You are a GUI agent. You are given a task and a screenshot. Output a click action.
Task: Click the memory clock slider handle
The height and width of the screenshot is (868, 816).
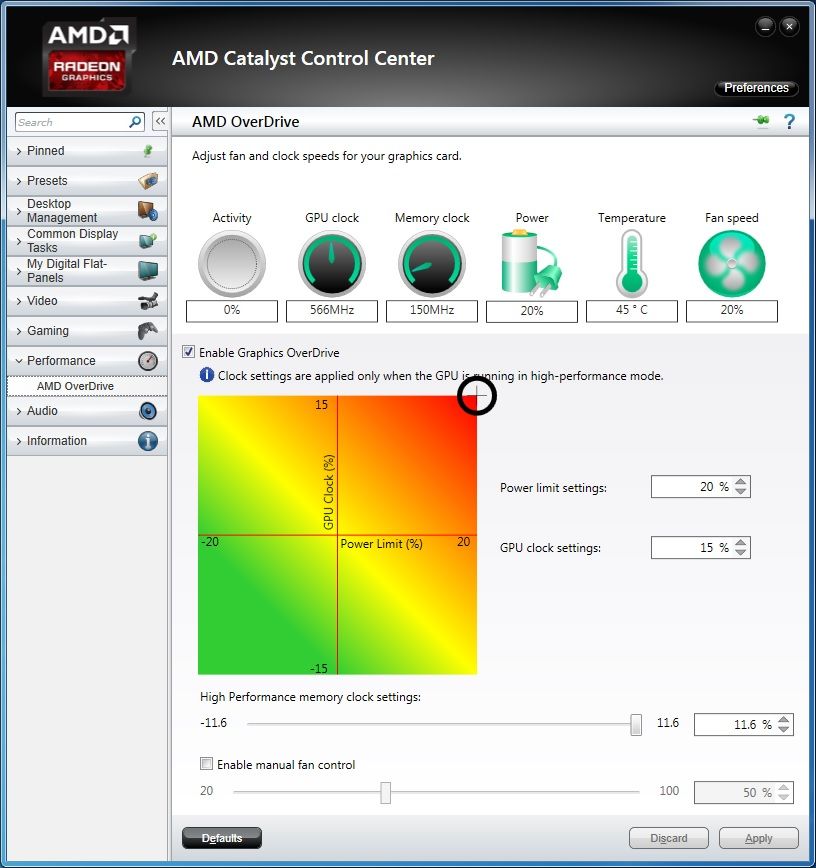pyautogui.click(x=636, y=725)
